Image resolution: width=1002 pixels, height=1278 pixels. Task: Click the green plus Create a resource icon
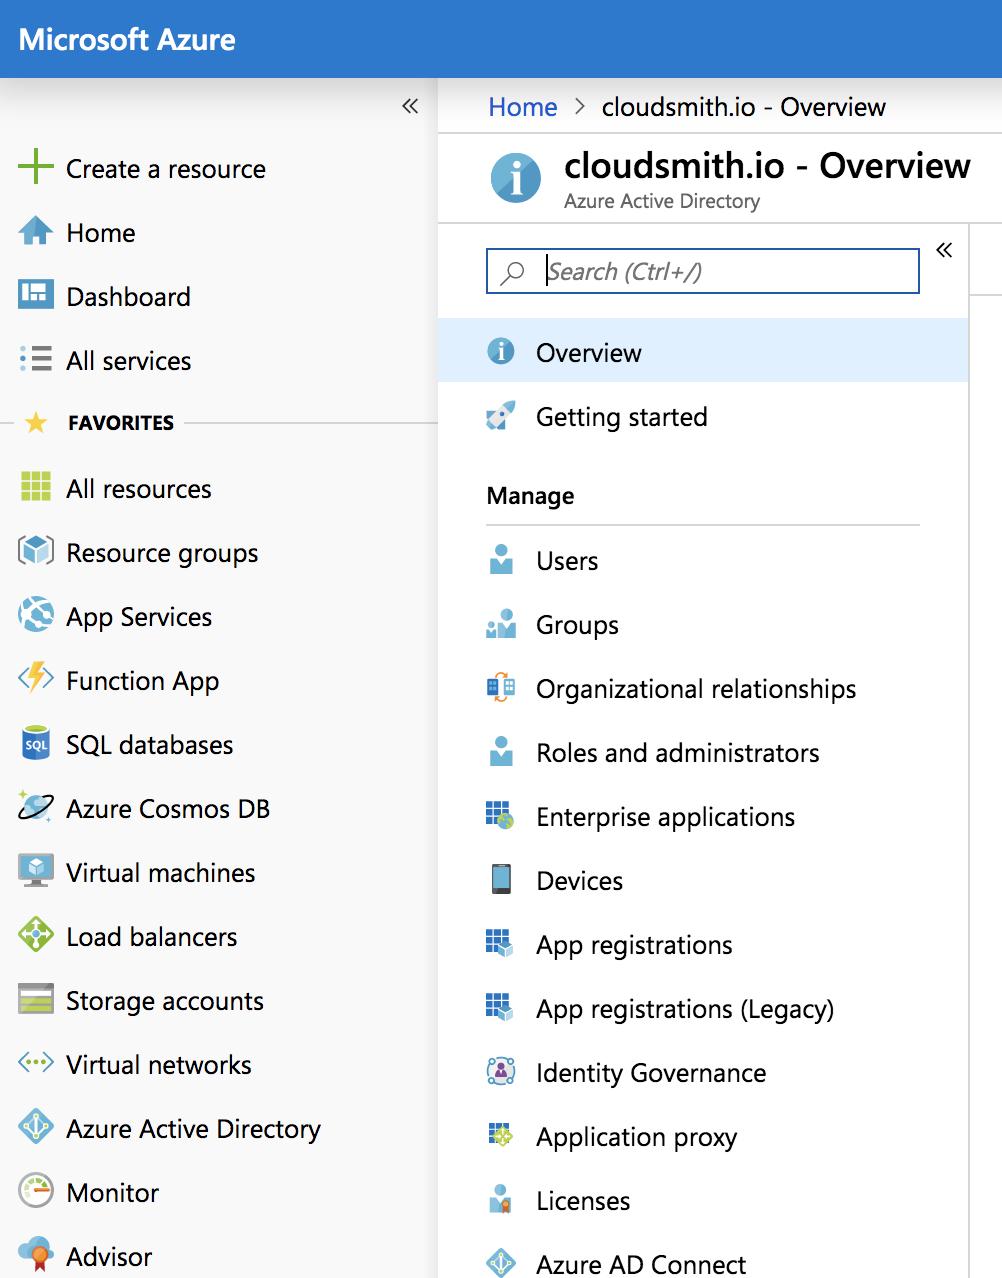[x=36, y=166]
